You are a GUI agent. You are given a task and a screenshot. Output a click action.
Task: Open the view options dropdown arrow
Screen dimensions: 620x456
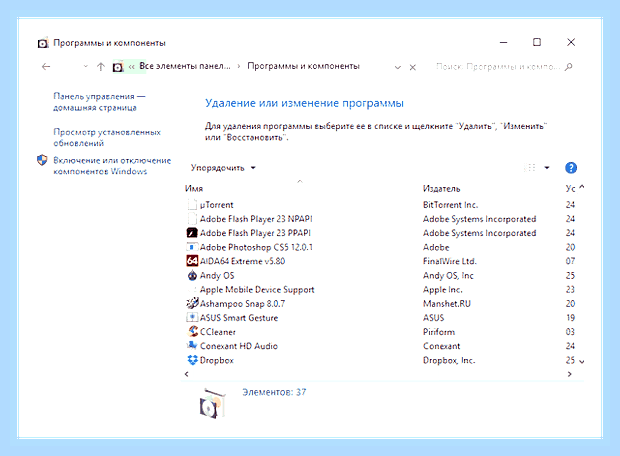(547, 168)
